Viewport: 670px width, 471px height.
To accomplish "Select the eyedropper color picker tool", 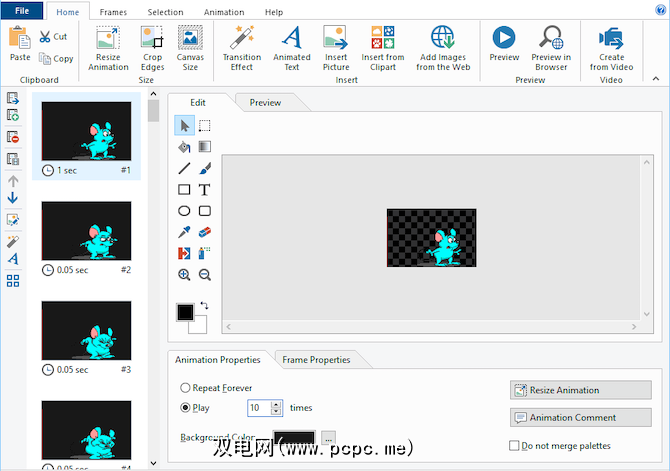I will [185, 232].
